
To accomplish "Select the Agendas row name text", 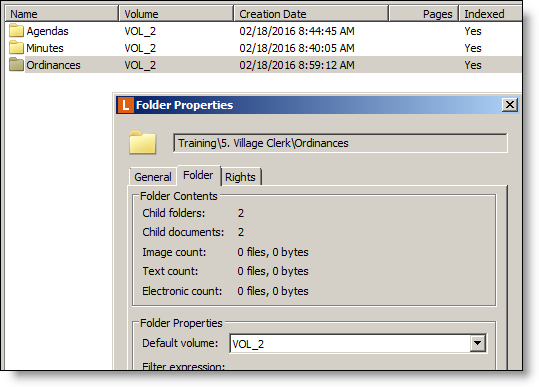I will click(47, 31).
